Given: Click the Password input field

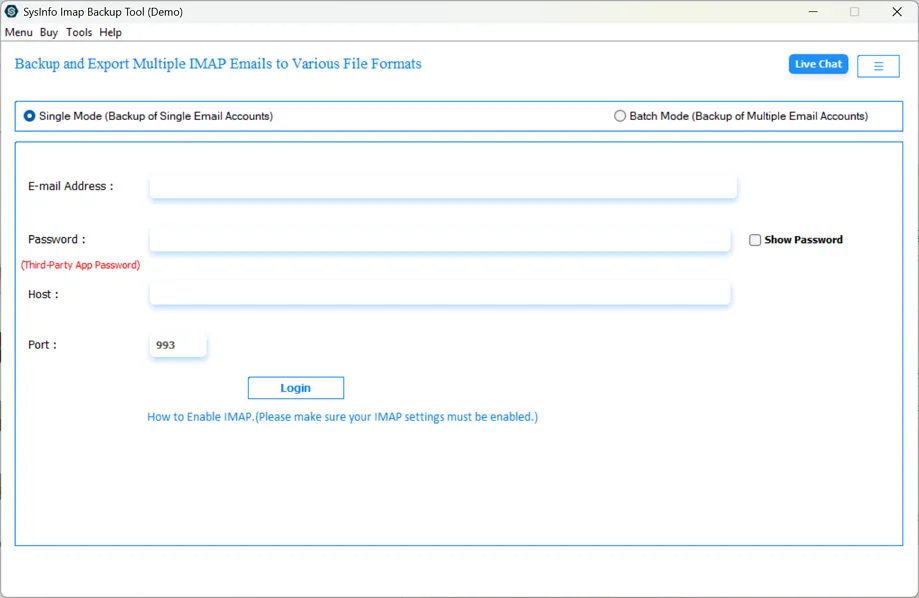Looking at the screenshot, I should (x=440, y=239).
